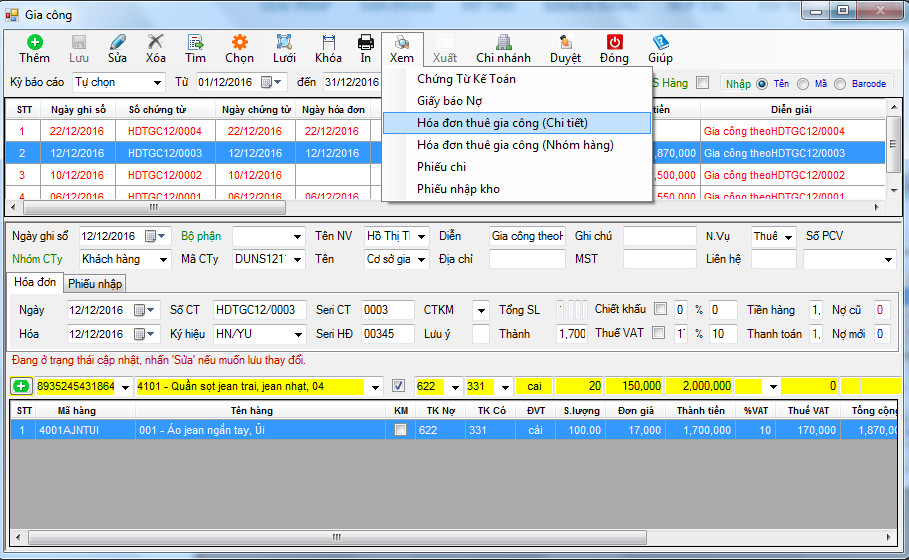Open the Chi nhánh branch icon
Image resolution: width=909 pixels, height=560 pixels.
[503, 42]
